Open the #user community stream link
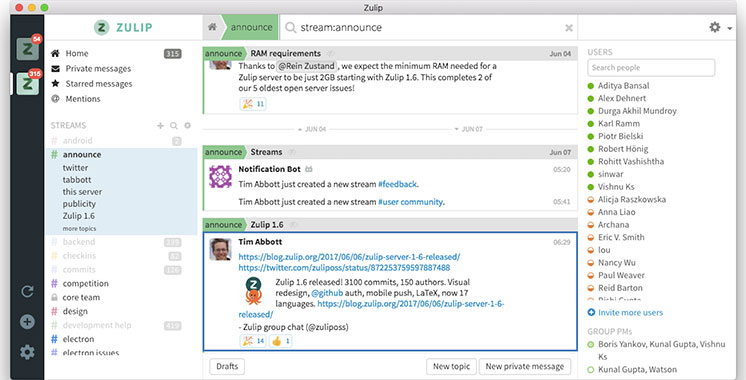 (410, 202)
